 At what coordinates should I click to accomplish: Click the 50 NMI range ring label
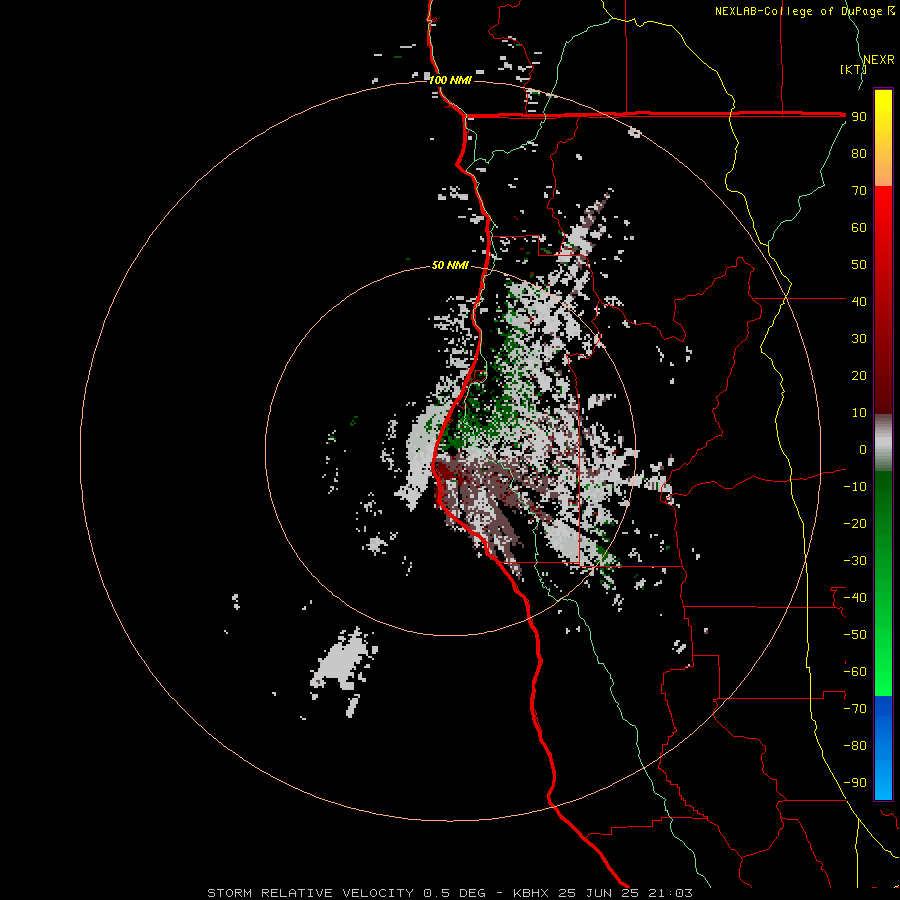(450, 265)
